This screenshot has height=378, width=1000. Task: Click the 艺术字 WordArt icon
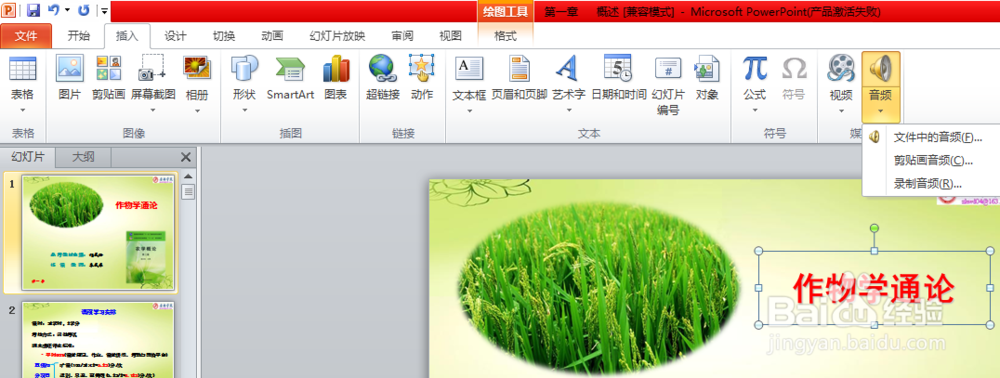click(x=566, y=68)
